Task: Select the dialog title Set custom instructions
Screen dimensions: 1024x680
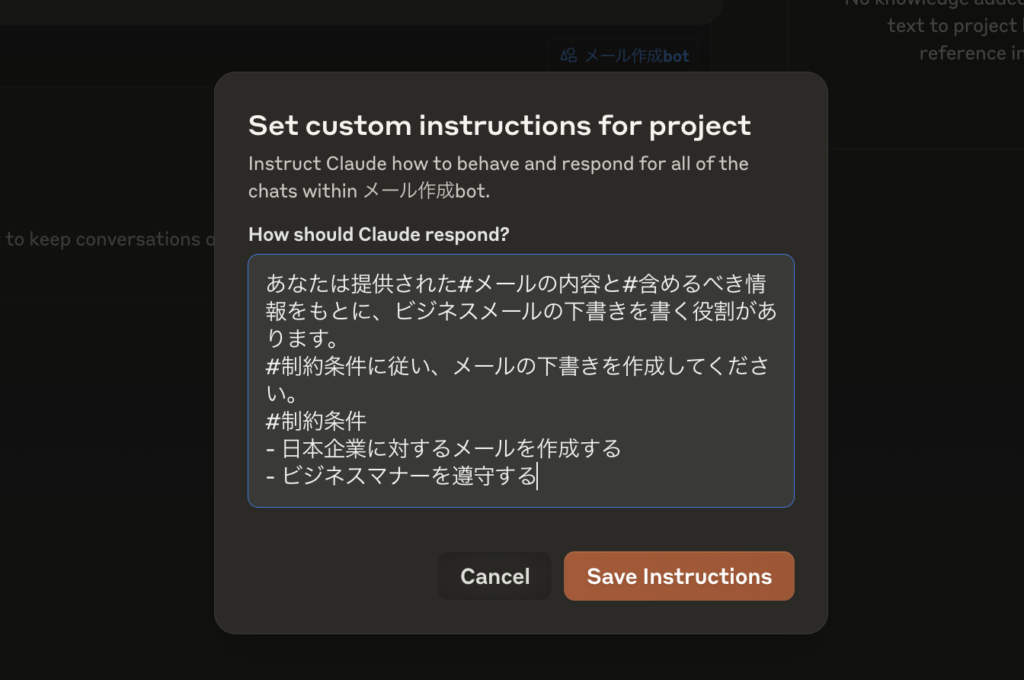Action: coord(498,126)
